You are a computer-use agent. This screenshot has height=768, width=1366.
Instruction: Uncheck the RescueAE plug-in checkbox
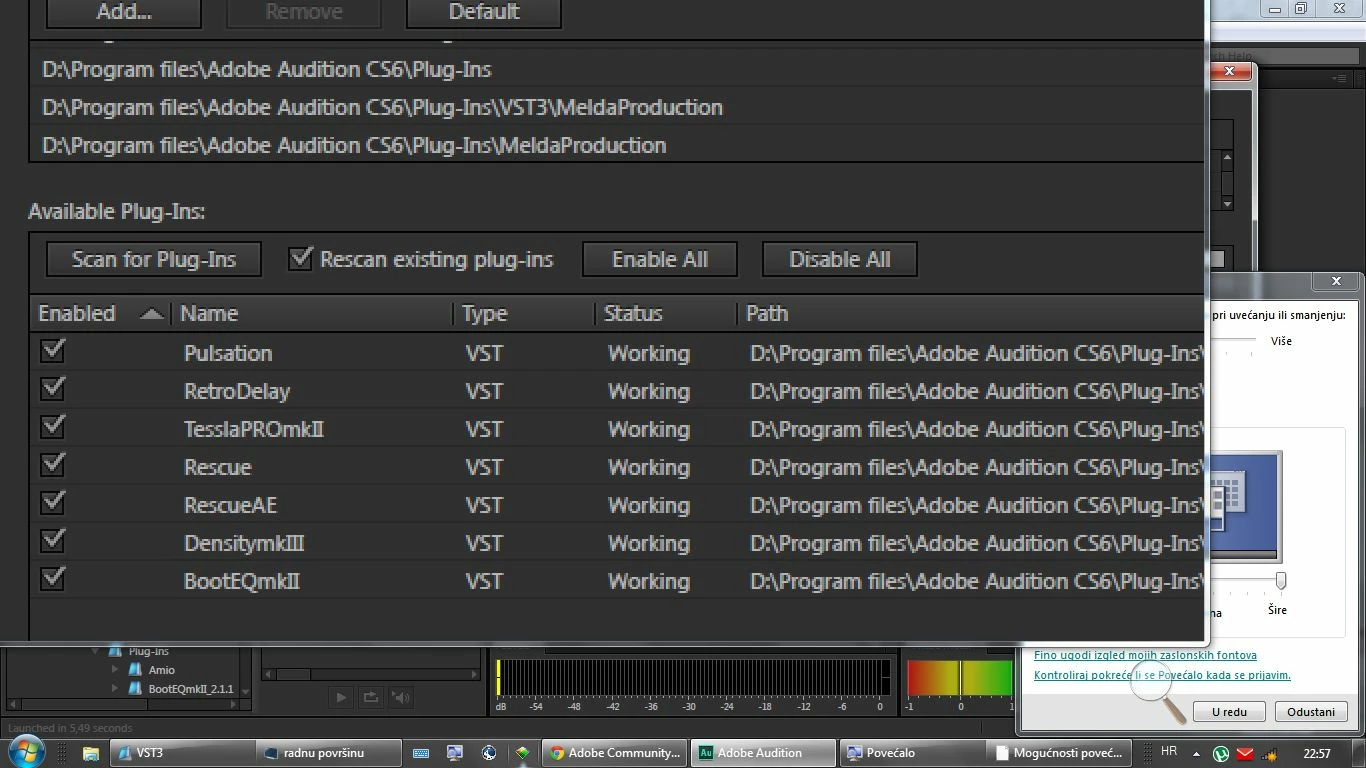pyautogui.click(x=52, y=502)
